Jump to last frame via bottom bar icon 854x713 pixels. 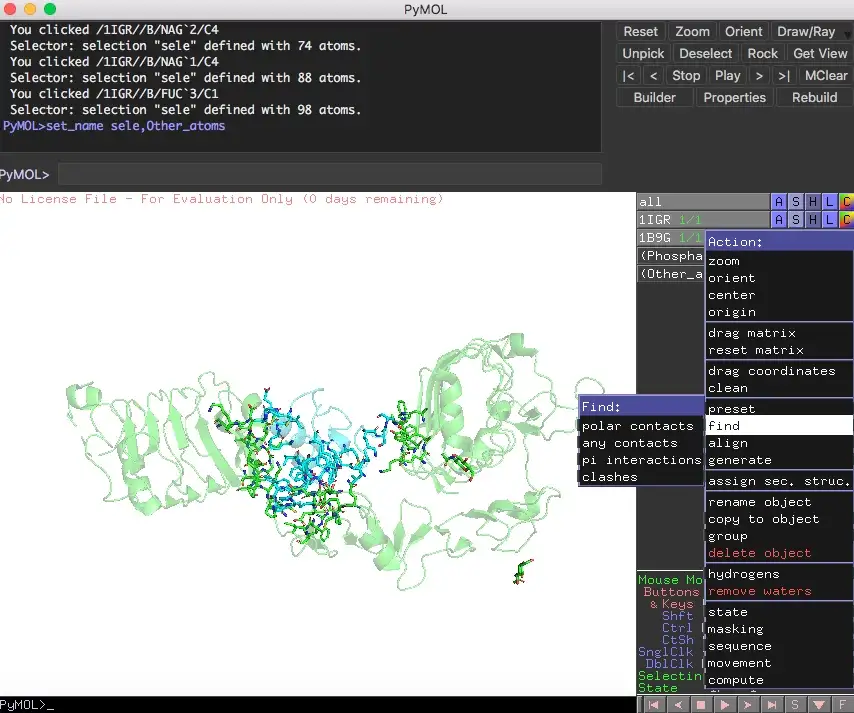click(x=773, y=705)
